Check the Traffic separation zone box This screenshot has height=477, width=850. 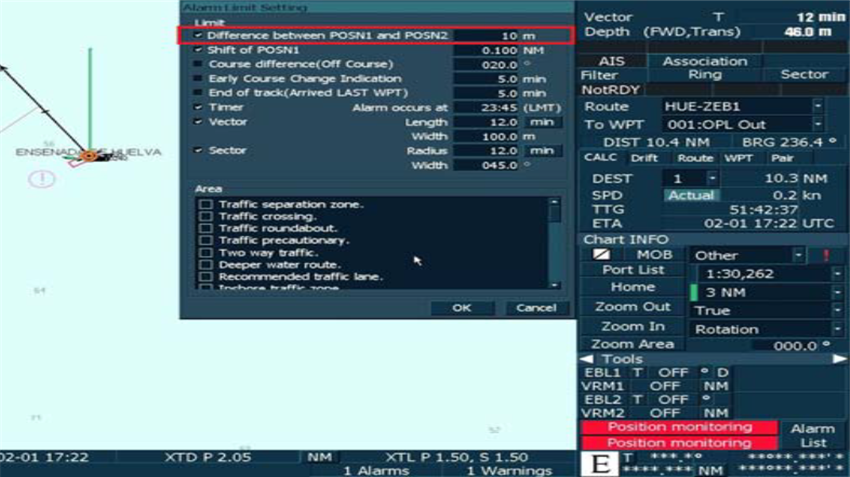(x=206, y=205)
